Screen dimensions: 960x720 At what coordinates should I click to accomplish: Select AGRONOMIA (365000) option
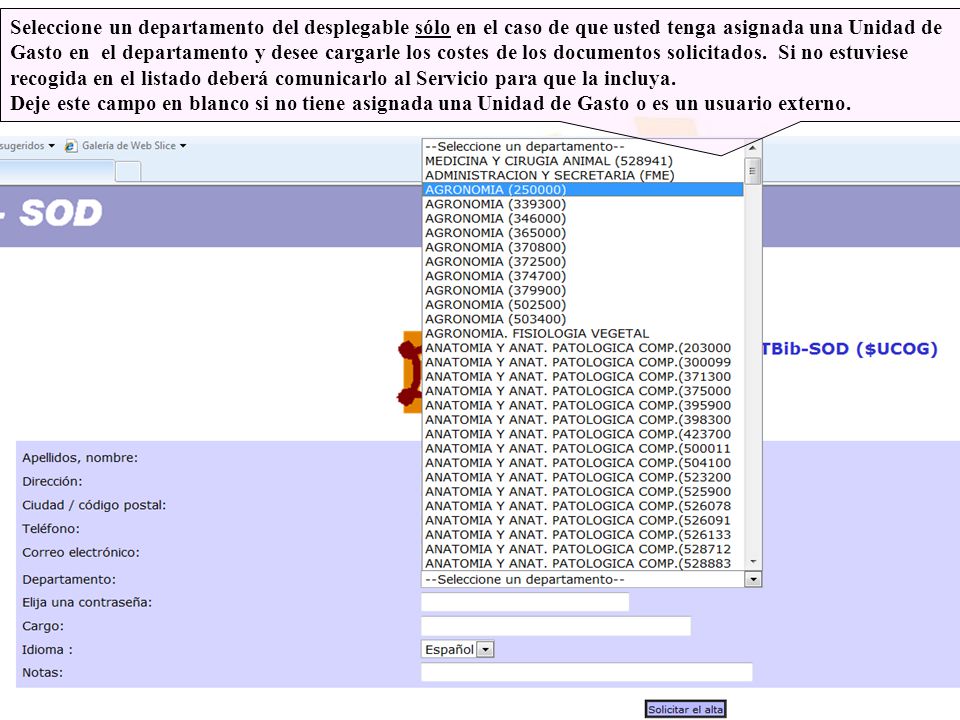pos(583,233)
